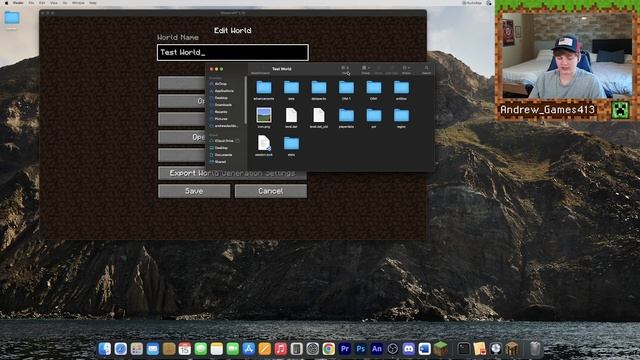The image size is (640, 360).
Task: Click Export World Generation Settings button
Action: 232,173
